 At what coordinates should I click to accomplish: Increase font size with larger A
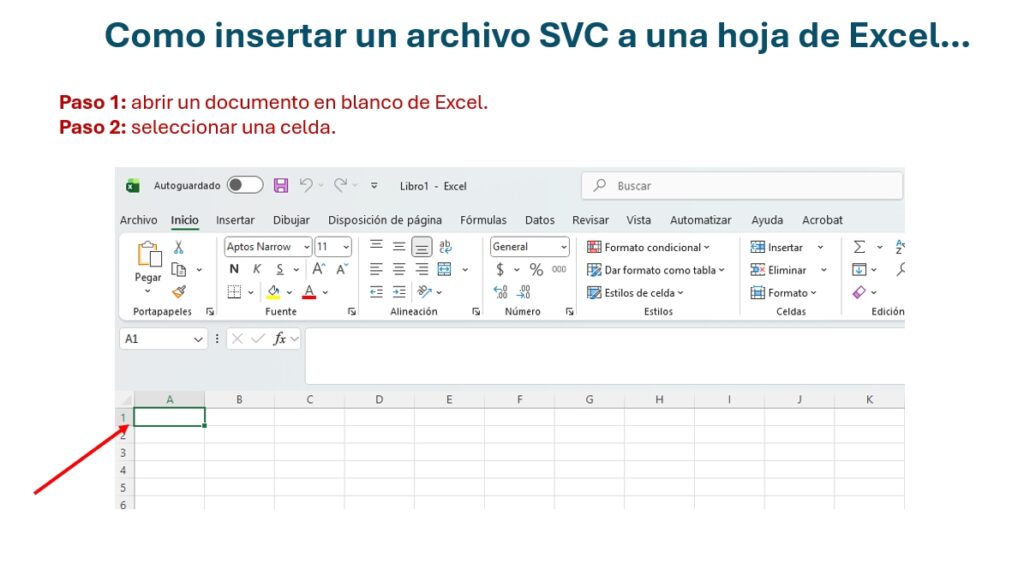point(319,270)
